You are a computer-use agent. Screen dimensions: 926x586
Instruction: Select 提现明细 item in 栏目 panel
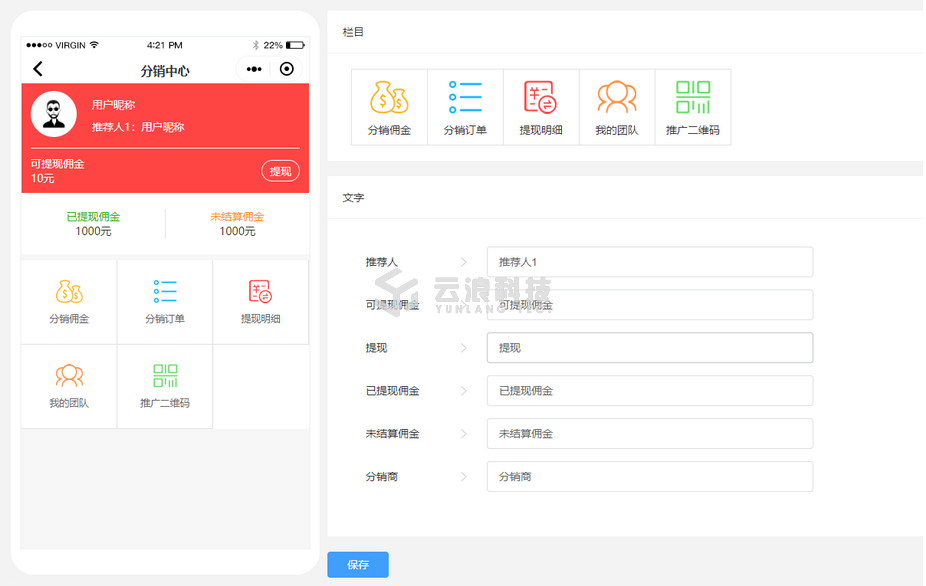[x=541, y=107]
